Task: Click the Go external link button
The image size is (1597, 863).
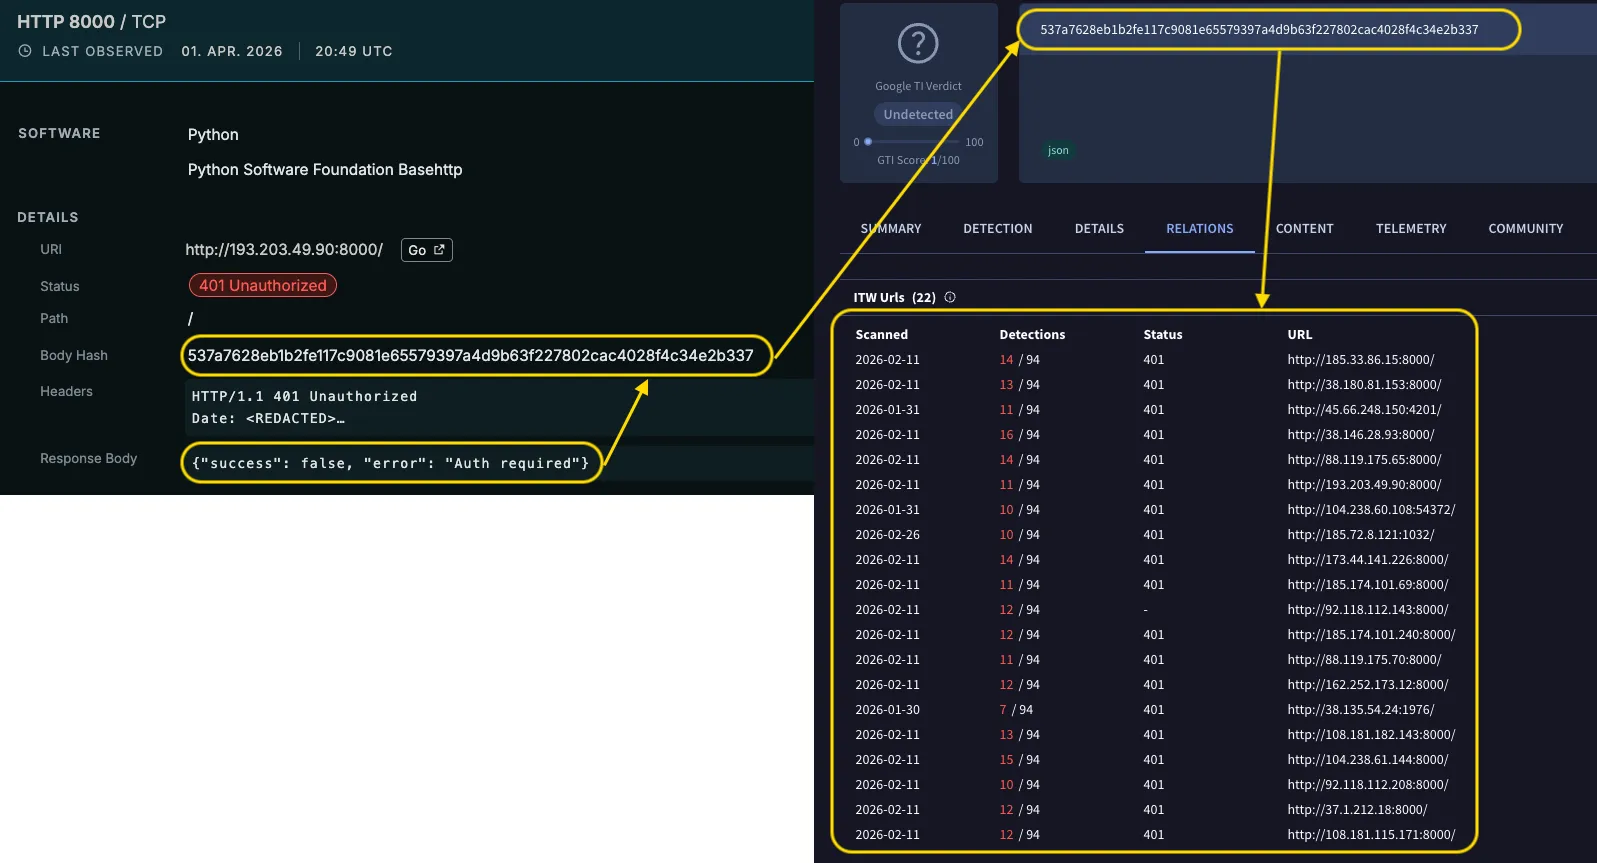Action: click(x=426, y=250)
